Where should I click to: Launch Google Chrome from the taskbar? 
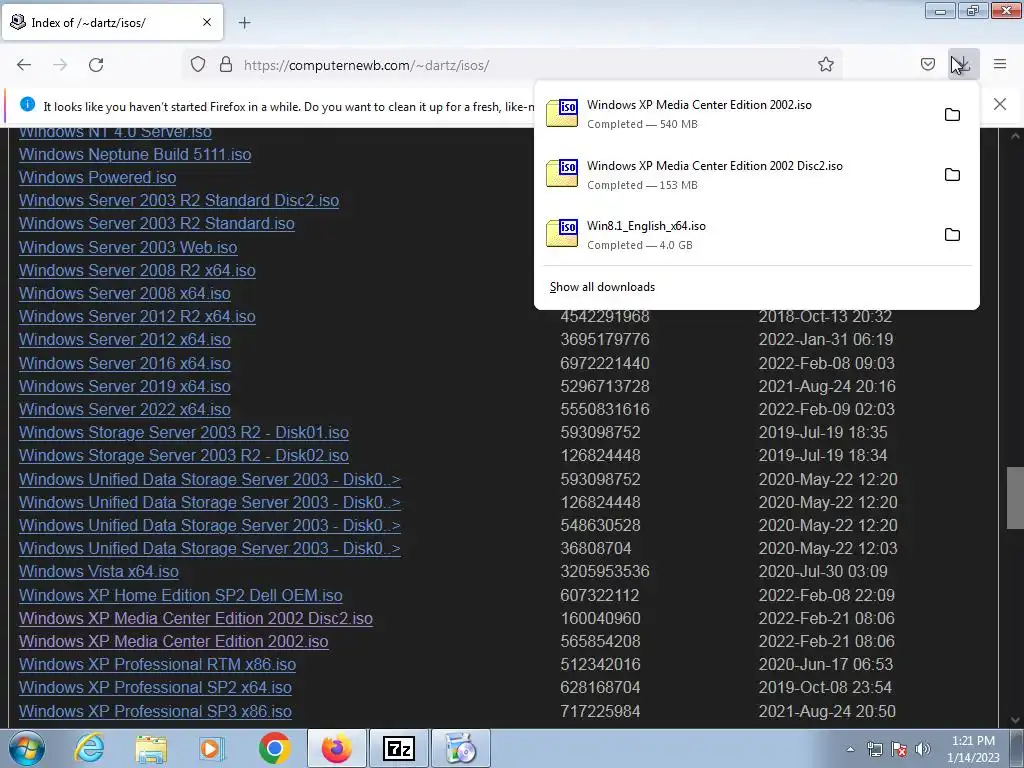(274, 748)
